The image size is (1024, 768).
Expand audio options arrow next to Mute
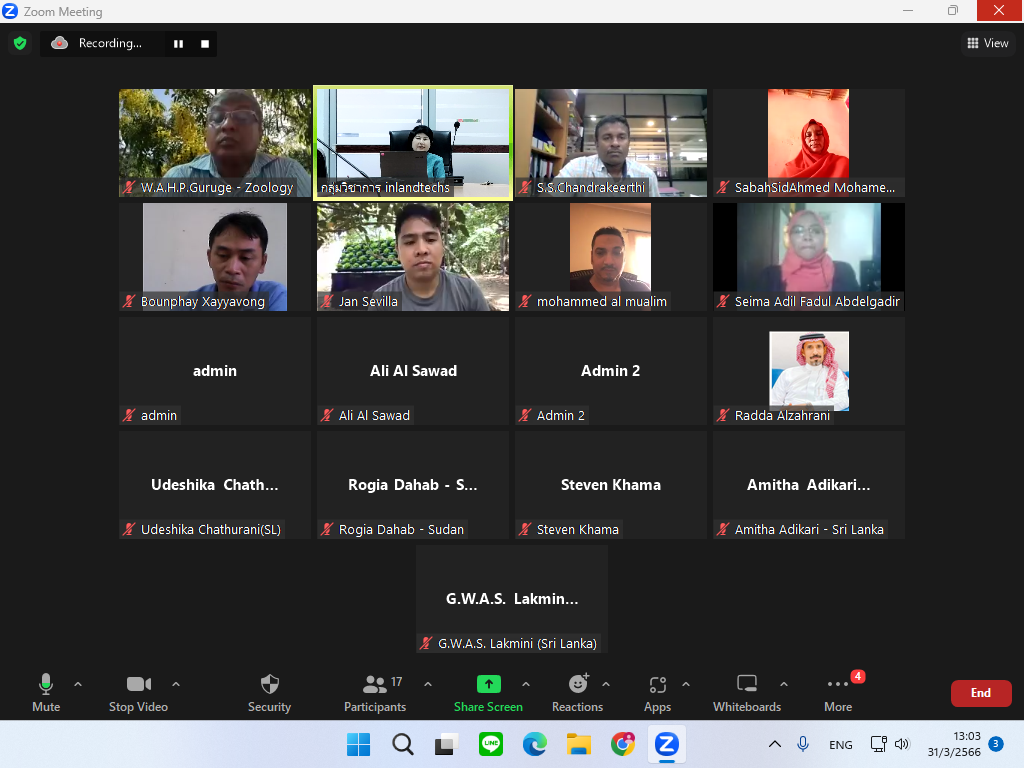pos(78,684)
